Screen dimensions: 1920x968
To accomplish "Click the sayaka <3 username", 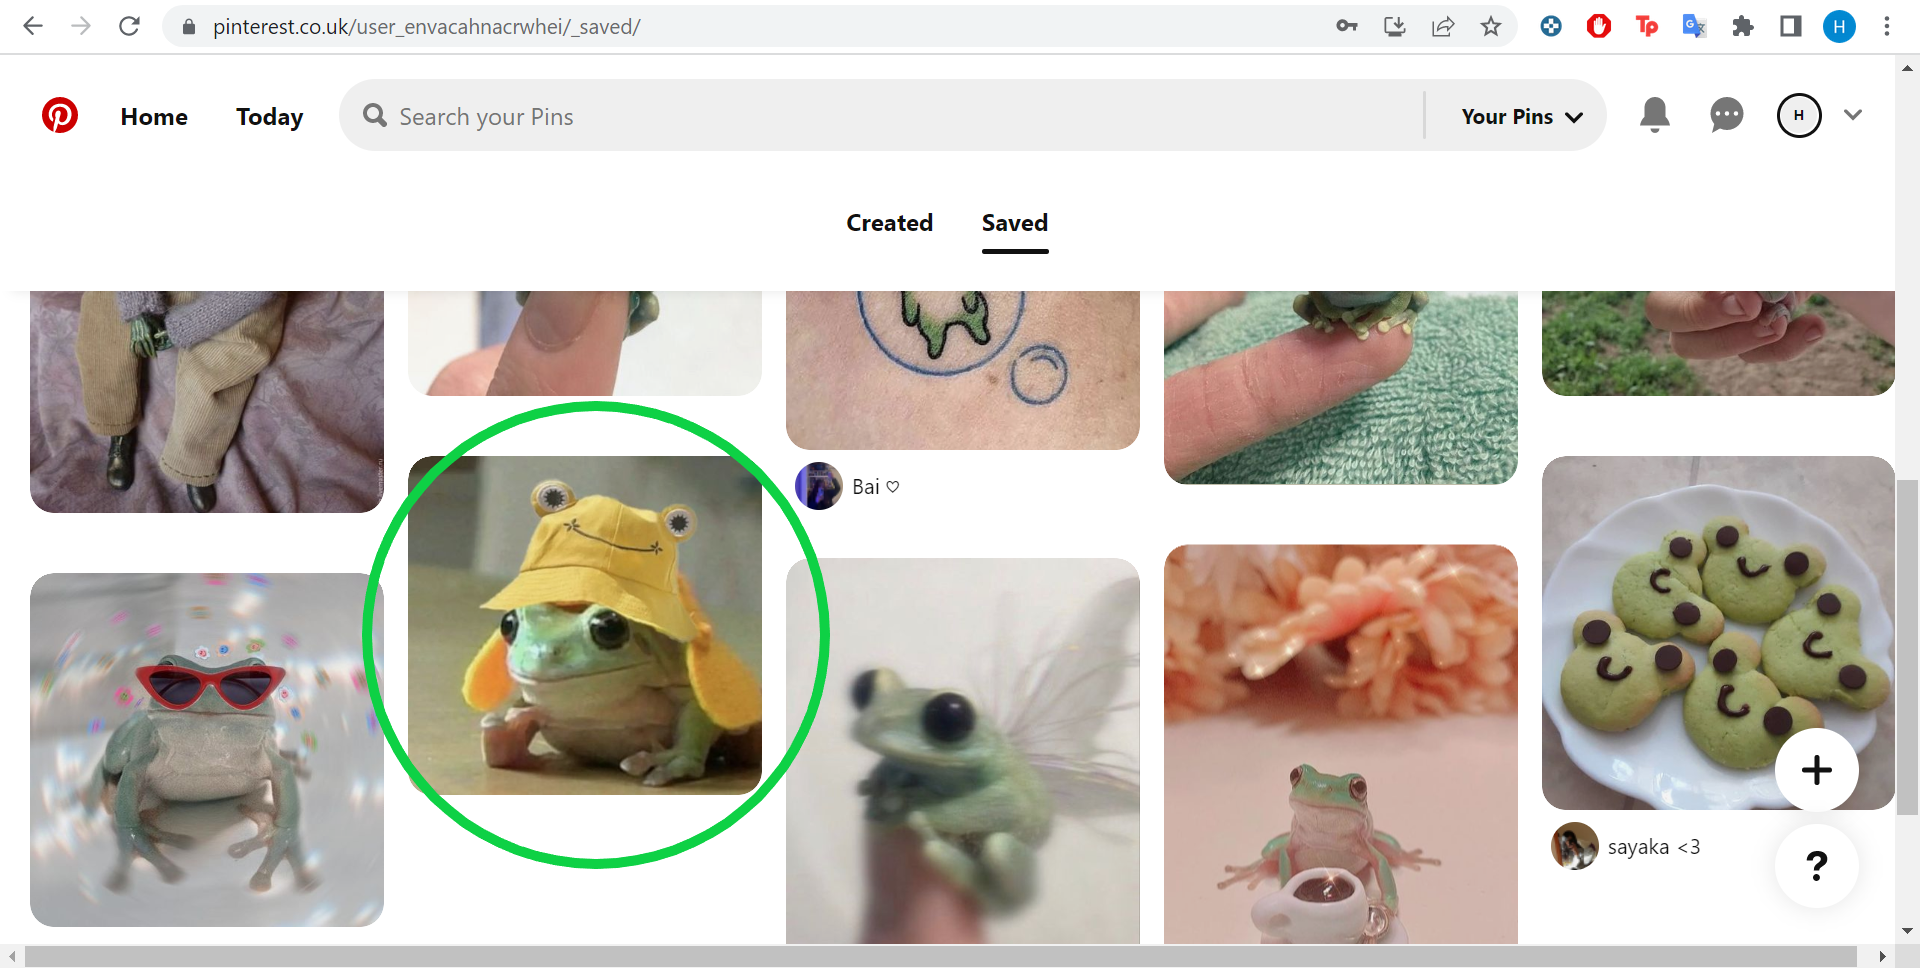I will [1654, 847].
